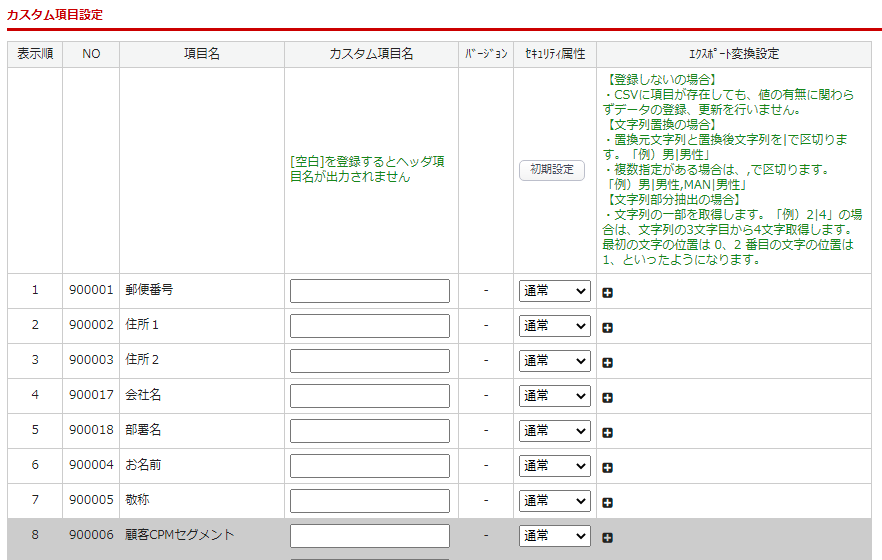Image resolution: width=882 pixels, height=560 pixels.
Task: Open the 通常 dropdown in the 住所1 row
Action: pos(554,326)
